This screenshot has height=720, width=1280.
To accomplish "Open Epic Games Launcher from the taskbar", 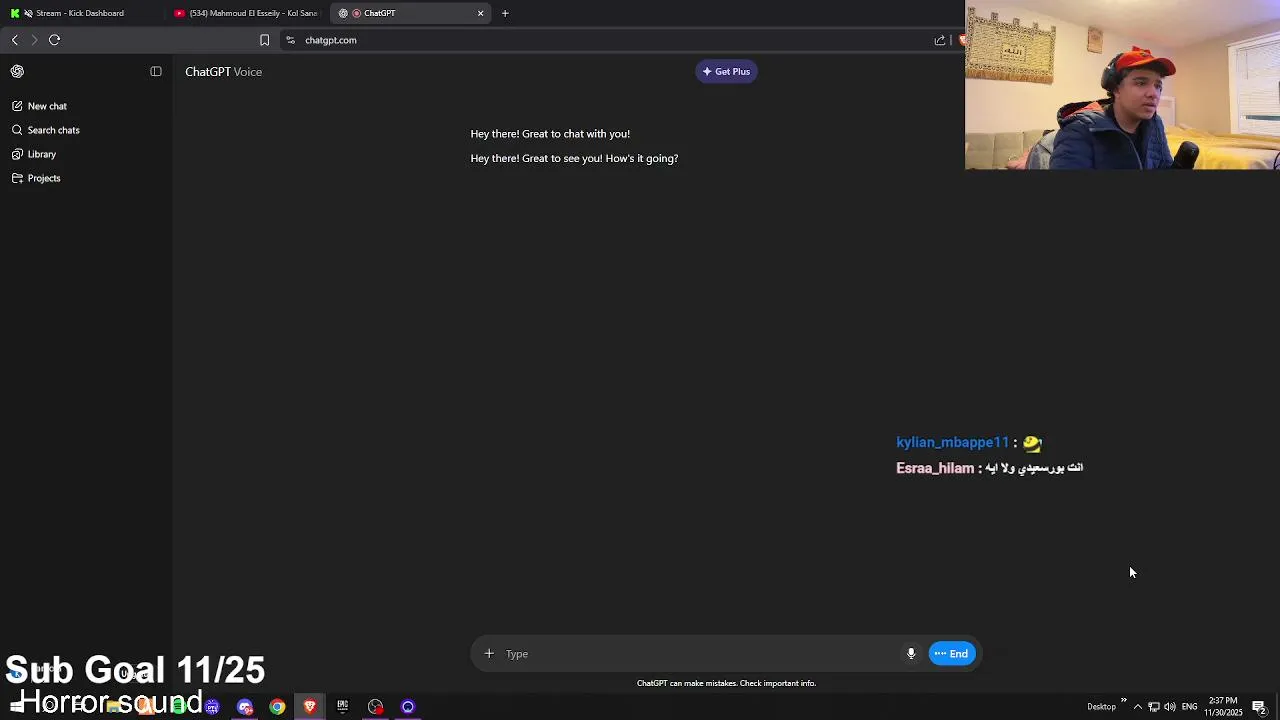I will pyautogui.click(x=342, y=707).
